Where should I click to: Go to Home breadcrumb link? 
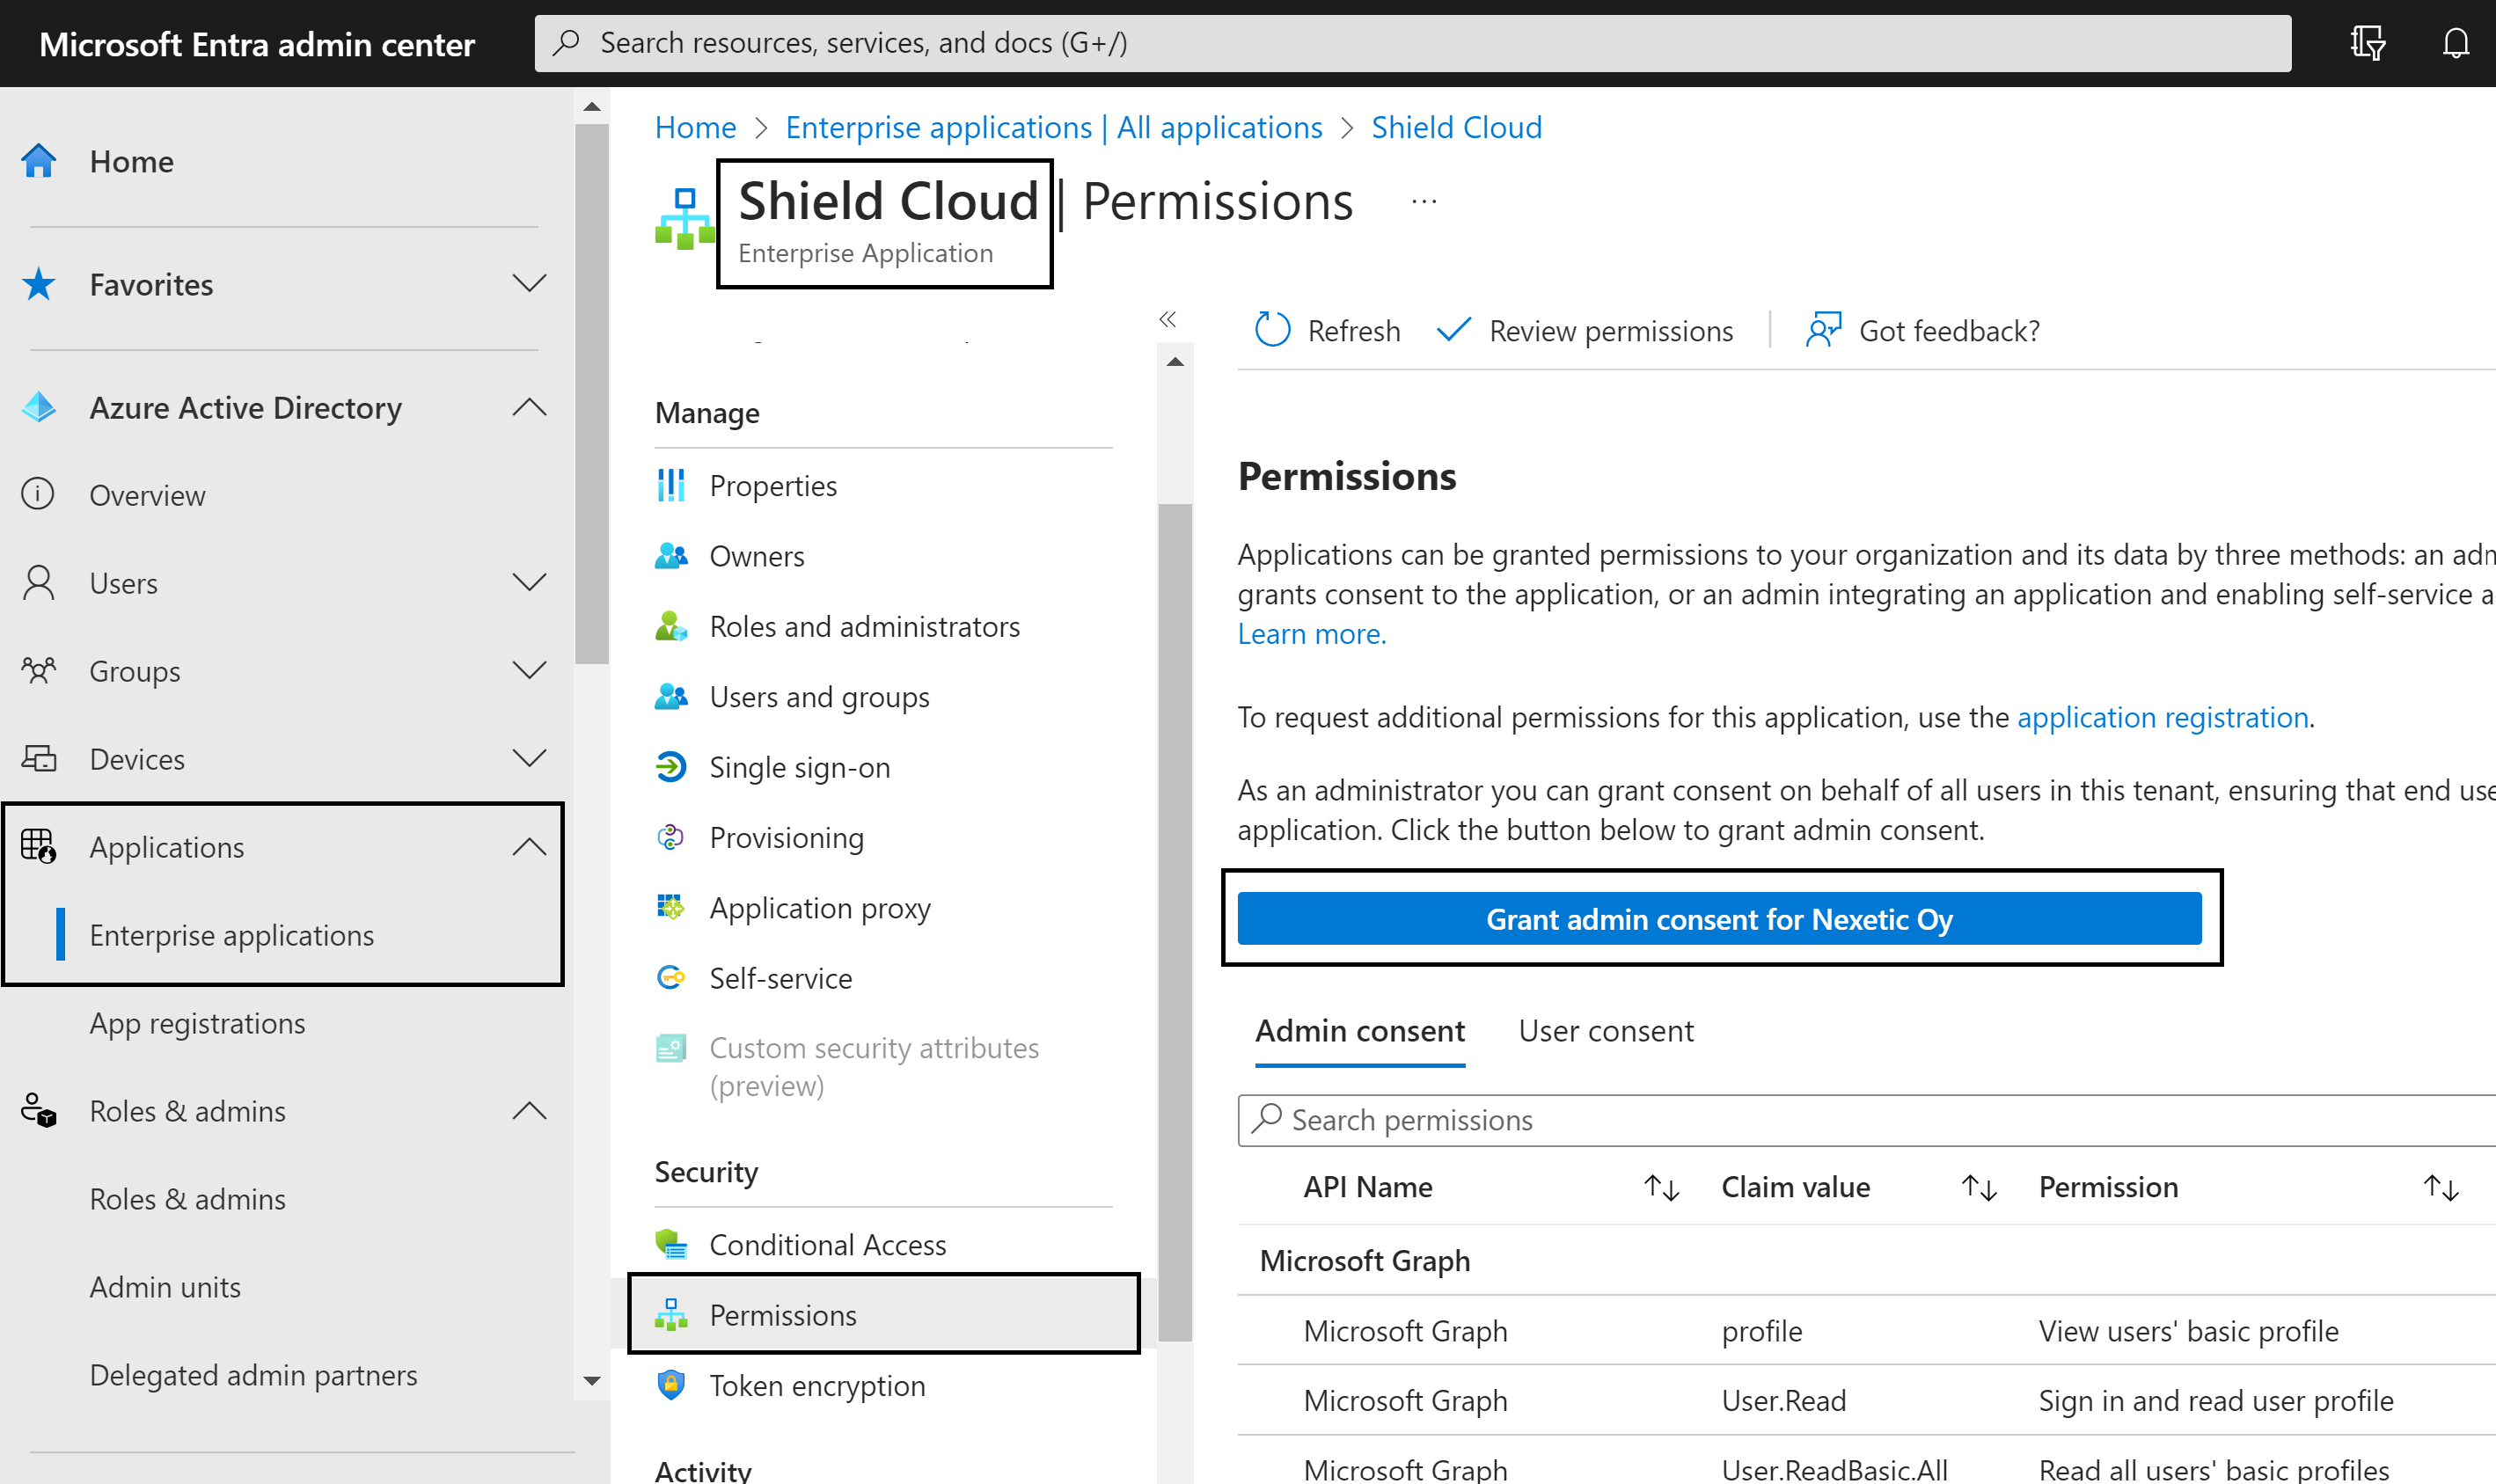(x=695, y=127)
